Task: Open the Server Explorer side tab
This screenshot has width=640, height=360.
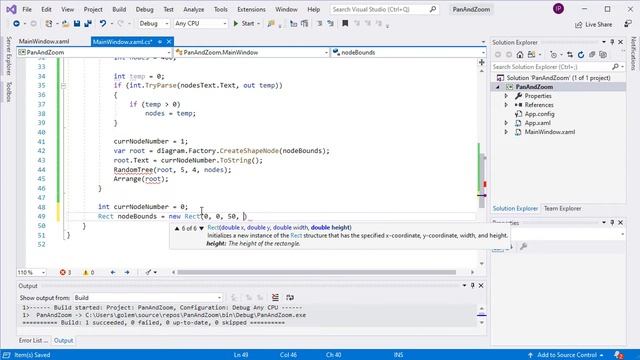Action: tap(9, 56)
